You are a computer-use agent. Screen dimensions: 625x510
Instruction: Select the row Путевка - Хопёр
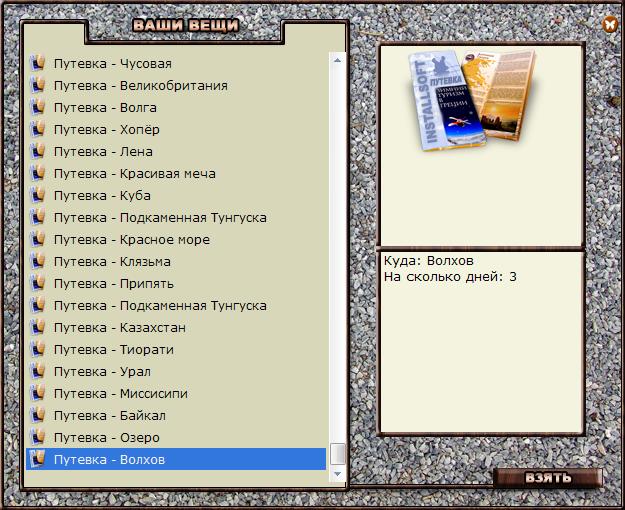point(176,130)
